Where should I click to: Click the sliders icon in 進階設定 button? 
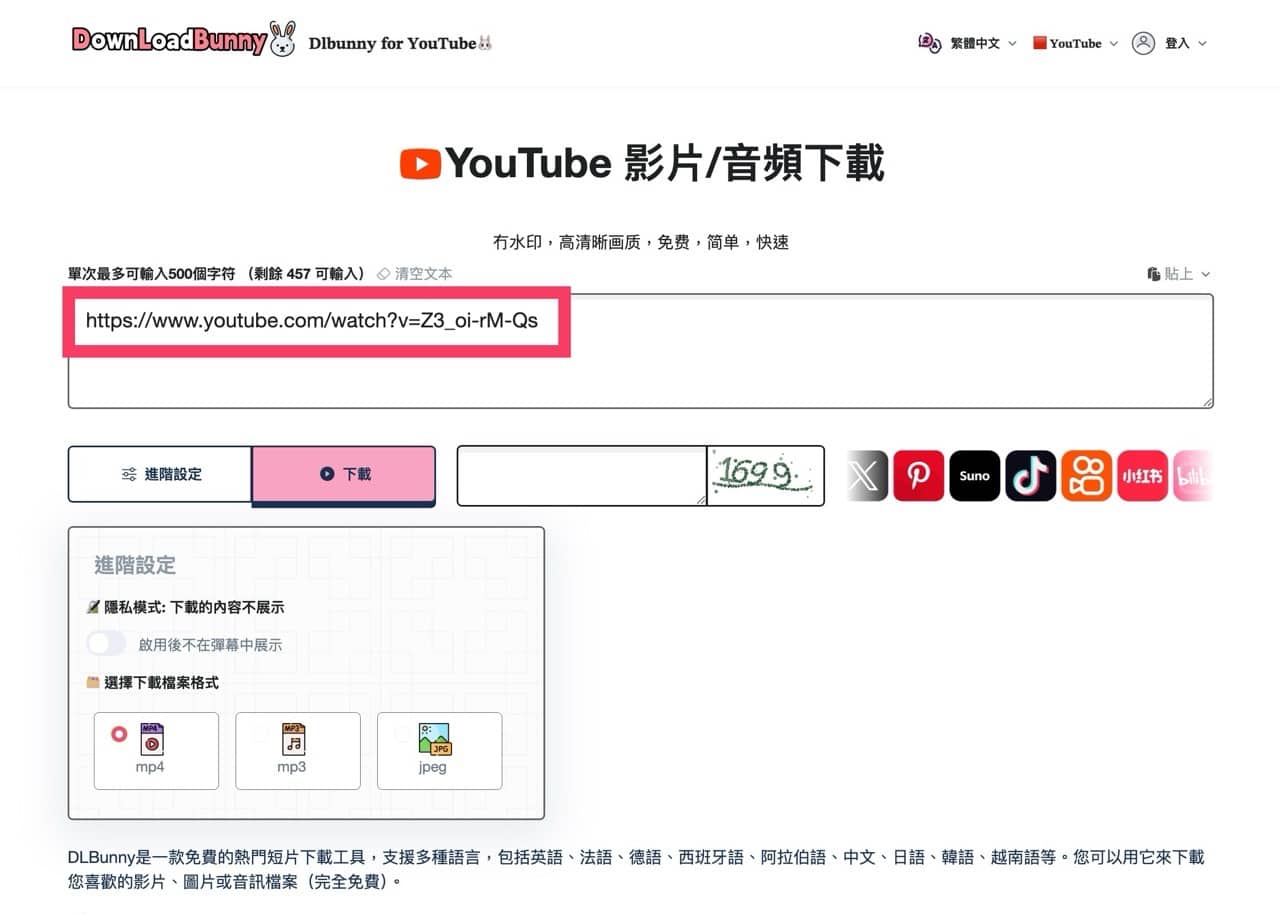pyautogui.click(x=129, y=474)
